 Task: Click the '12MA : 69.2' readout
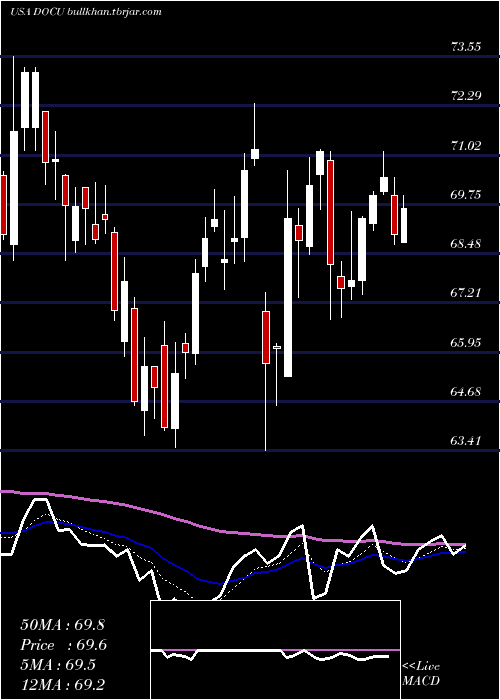pyautogui.click(x=62, y=685)
